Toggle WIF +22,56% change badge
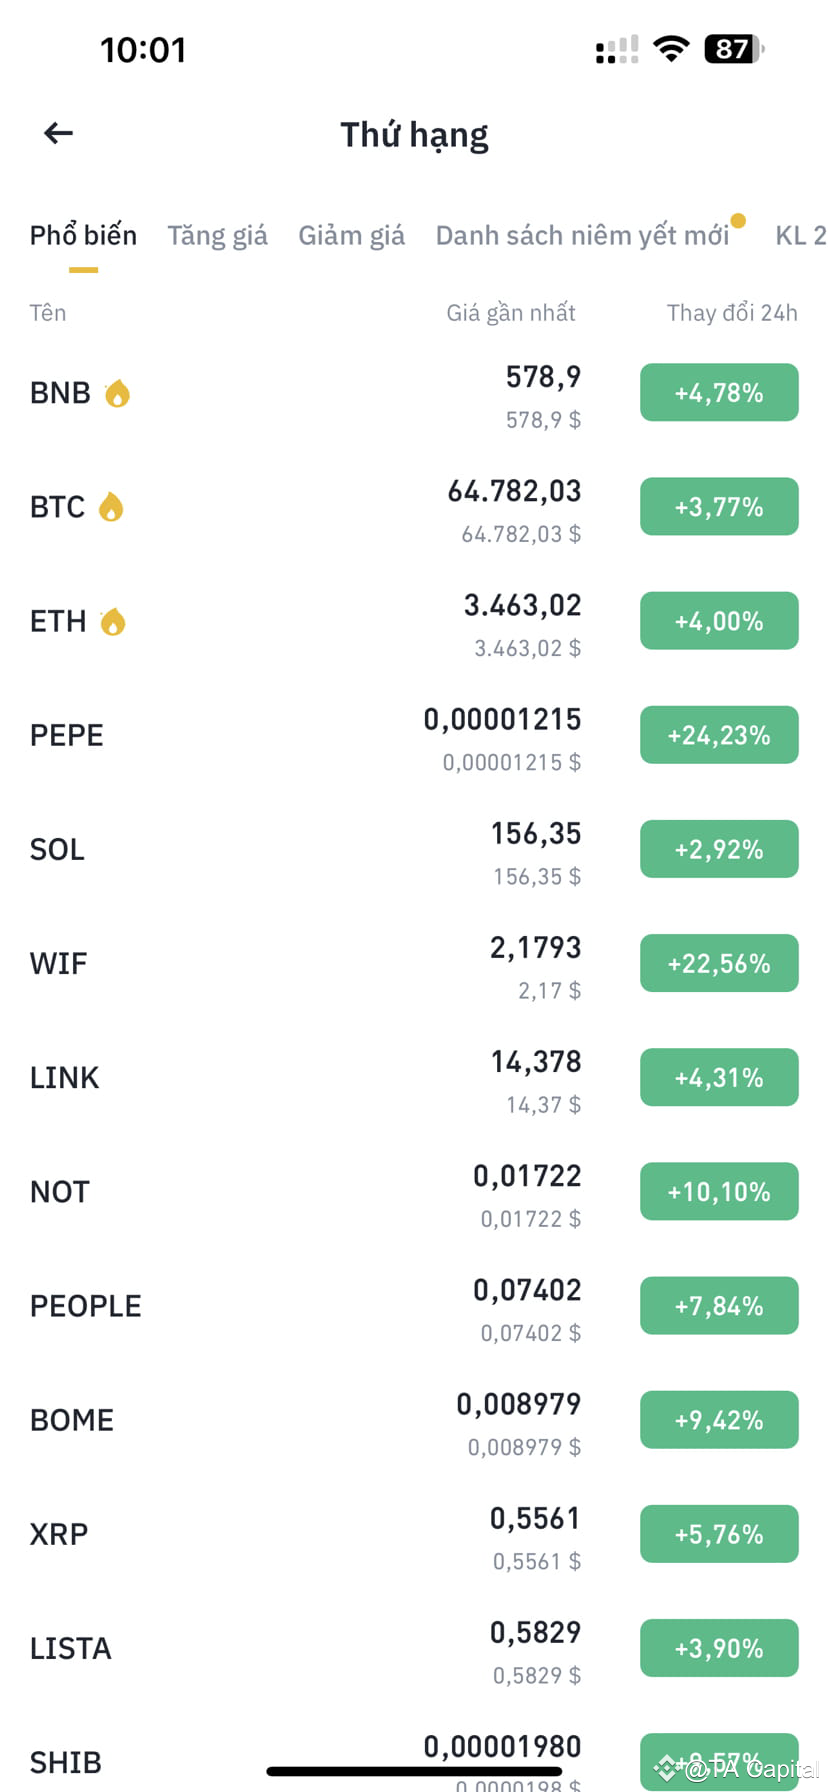 pyautogui.click(x=719, y=963)
